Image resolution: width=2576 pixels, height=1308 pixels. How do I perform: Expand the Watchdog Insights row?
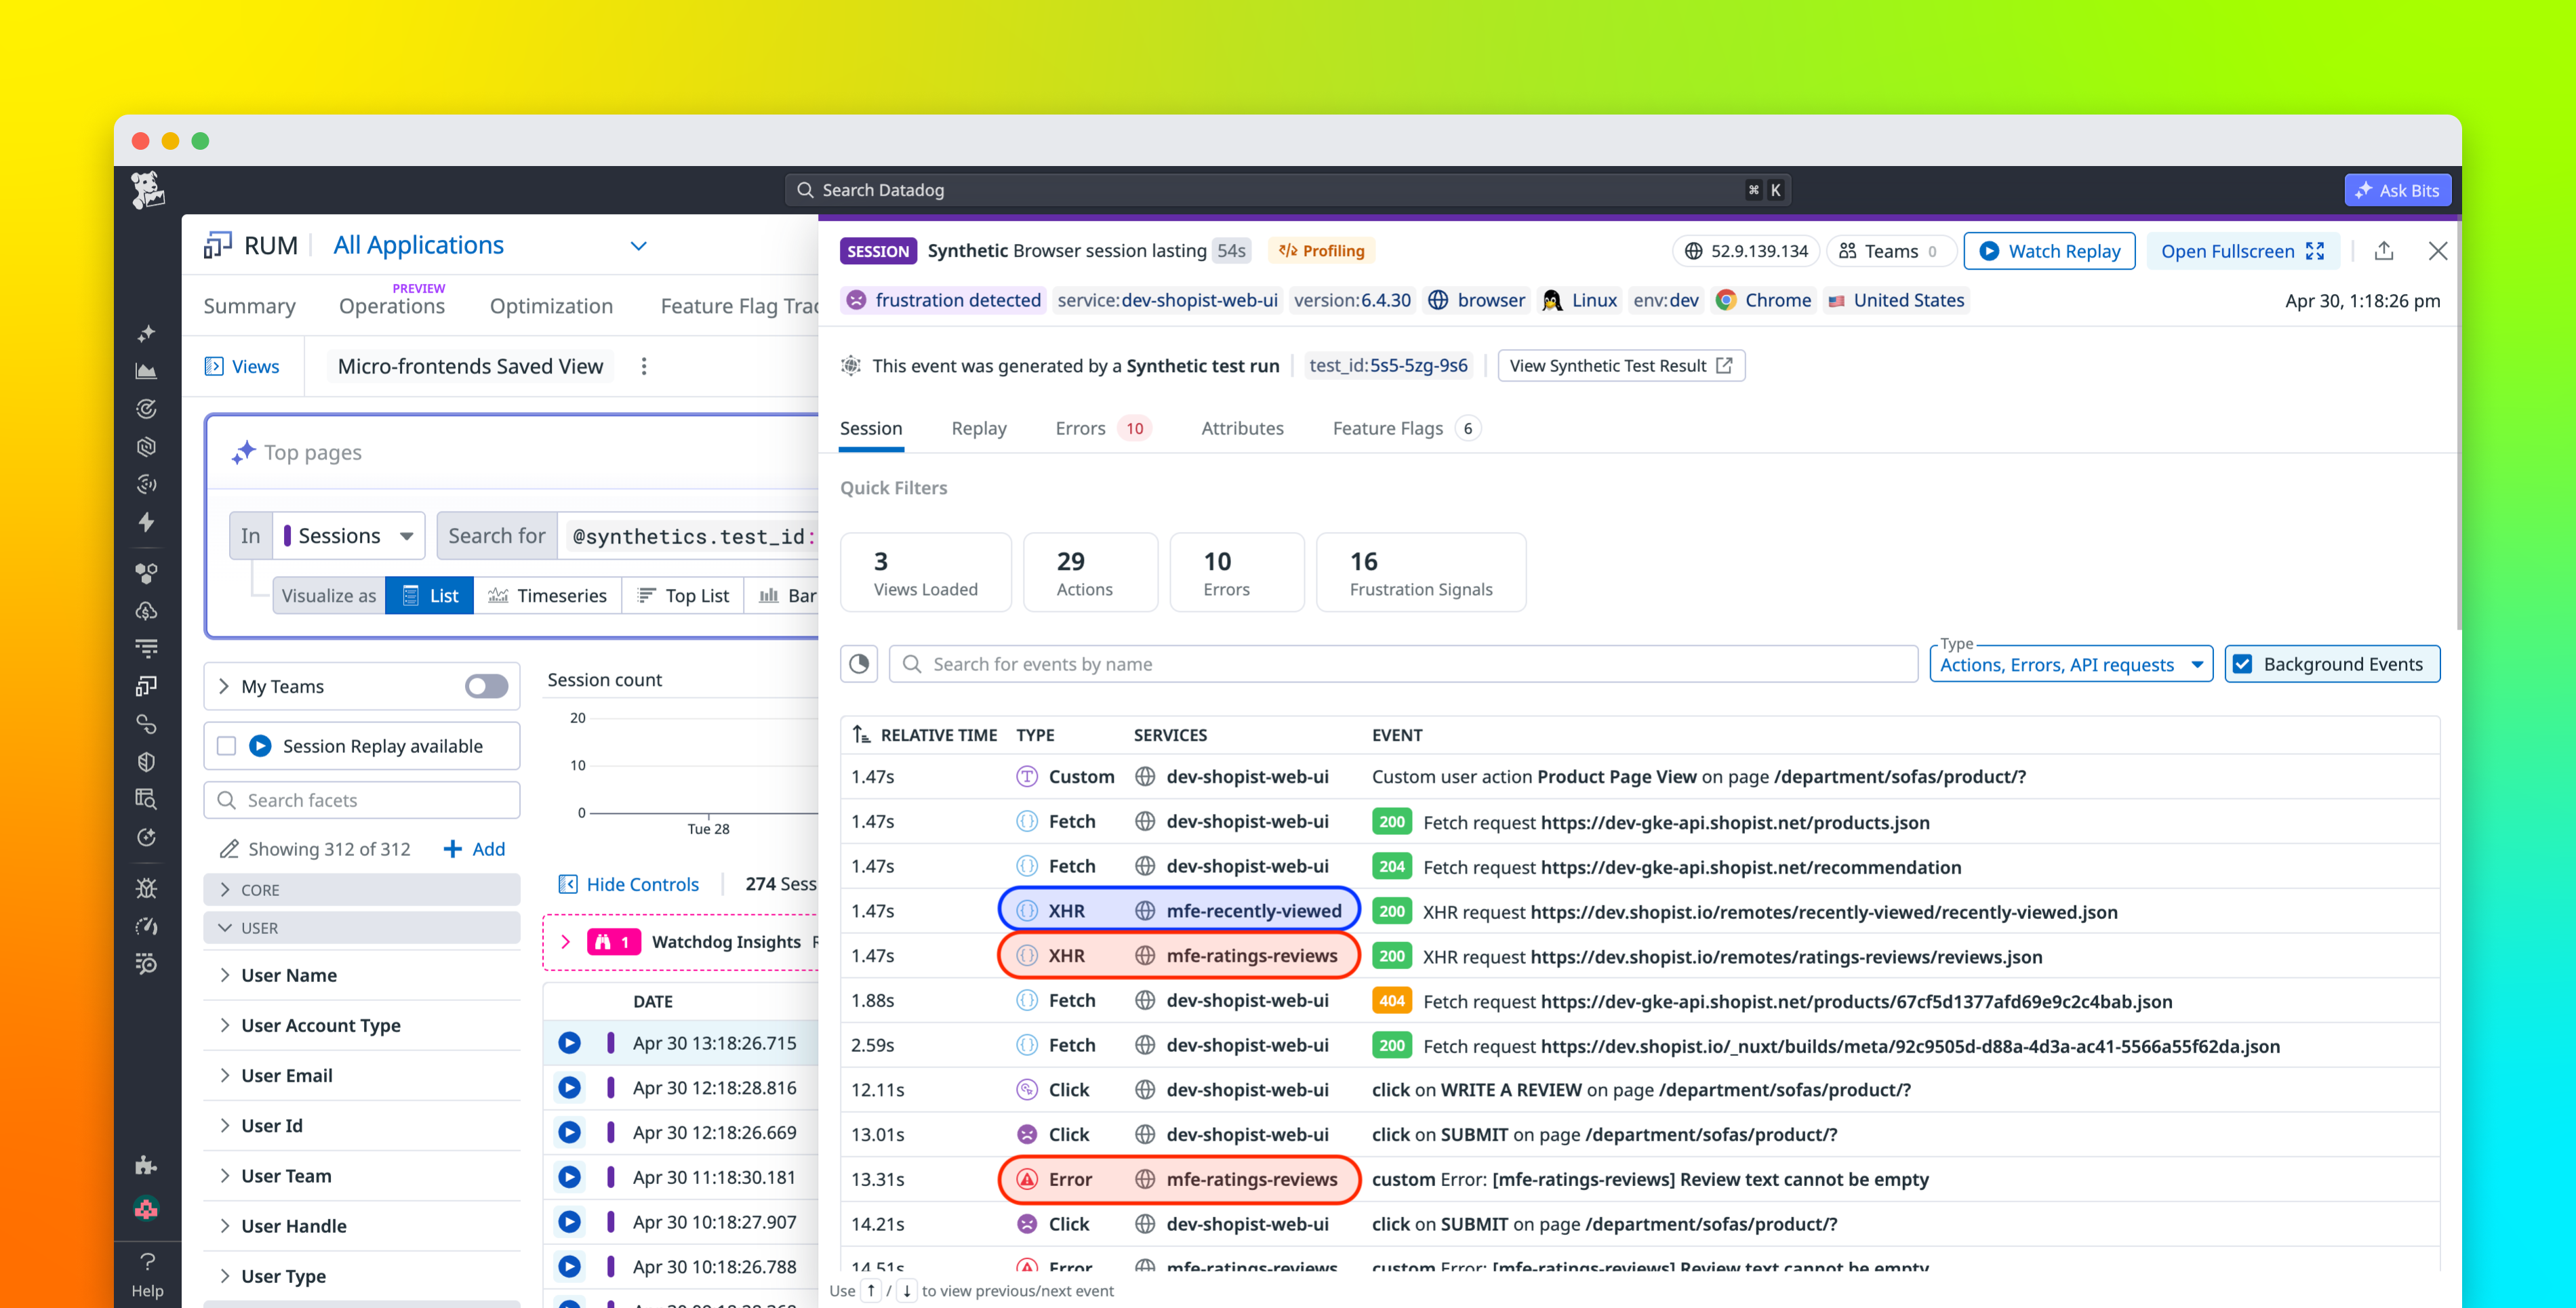(x=565, y=942)
